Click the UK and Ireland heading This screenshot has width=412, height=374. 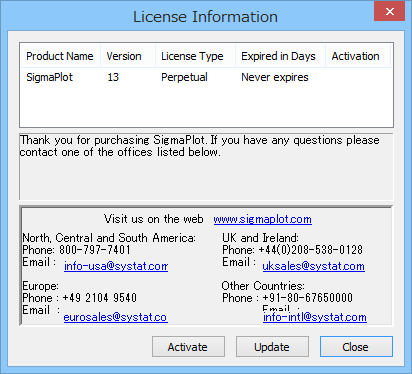pyautogui.click(x=260, y=238)
